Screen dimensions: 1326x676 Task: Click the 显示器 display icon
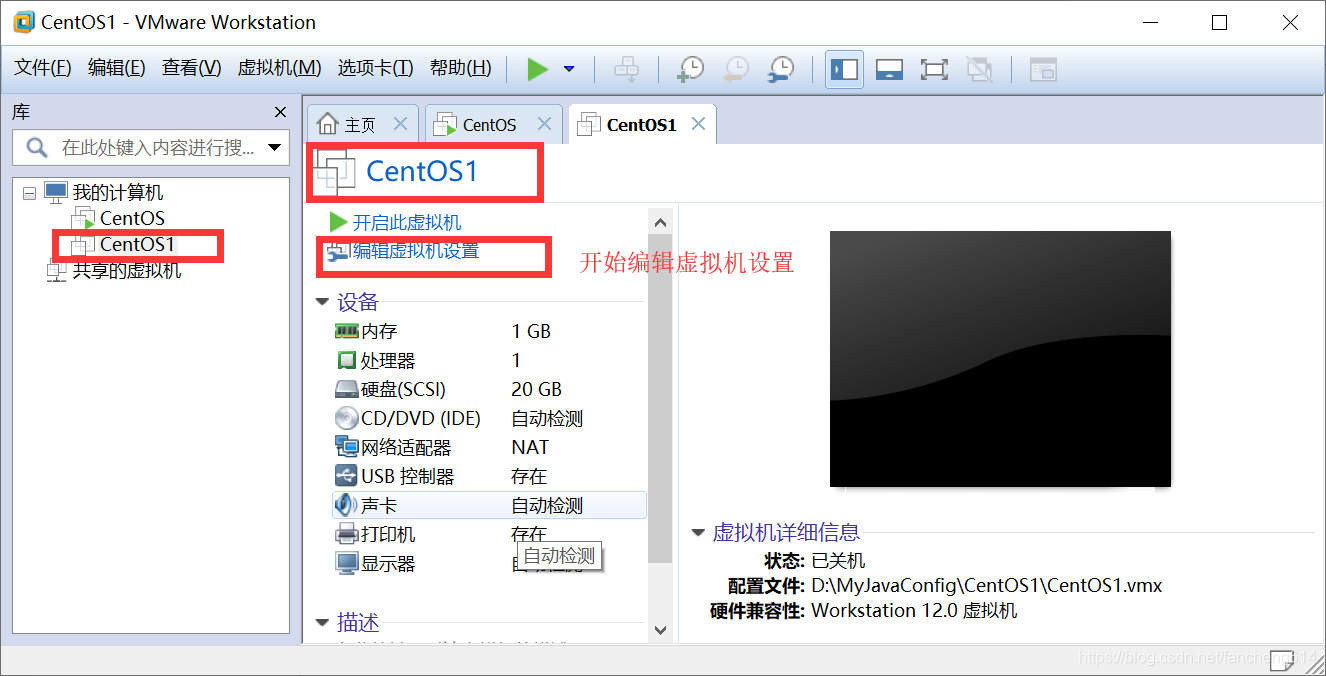346,563
